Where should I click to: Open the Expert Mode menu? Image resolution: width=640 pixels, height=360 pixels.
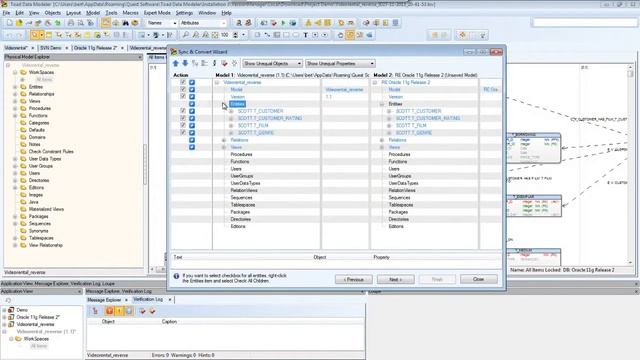[157, 13]
